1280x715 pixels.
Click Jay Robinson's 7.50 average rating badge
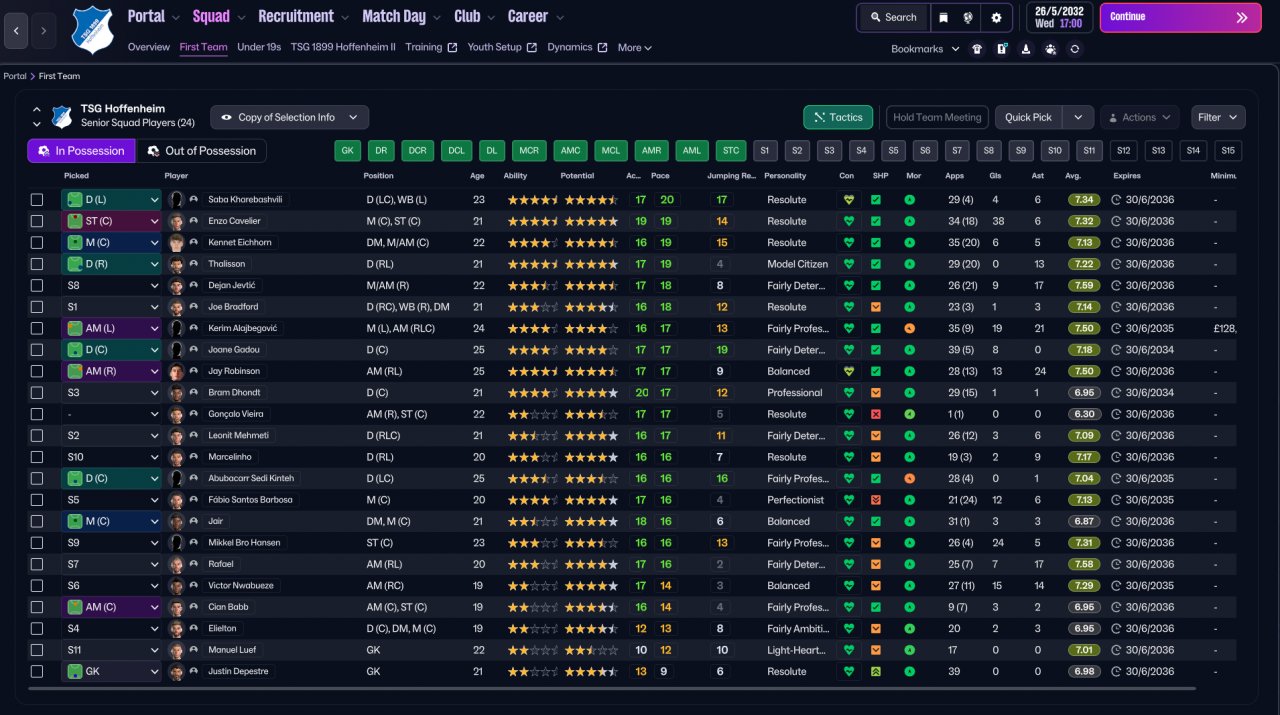[1083, 371]
